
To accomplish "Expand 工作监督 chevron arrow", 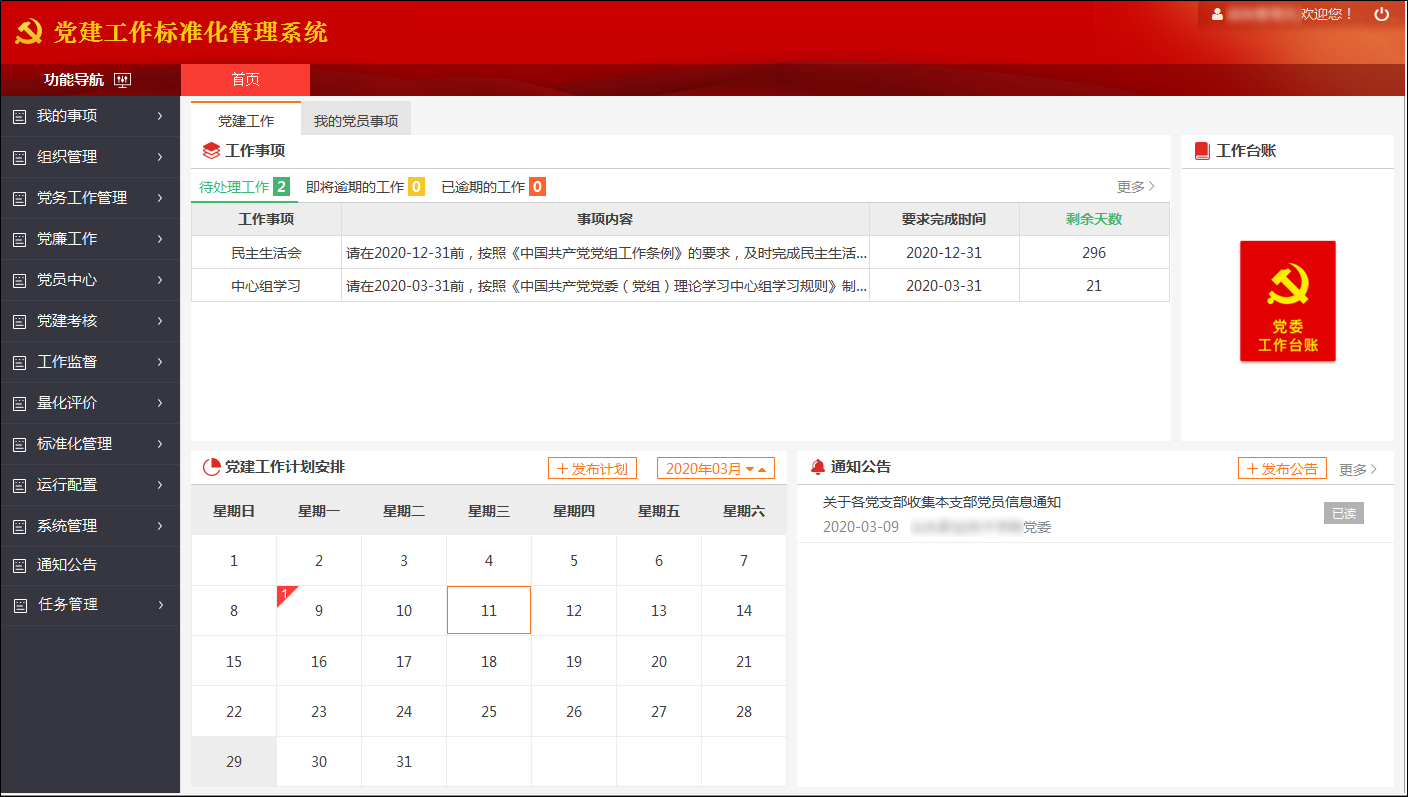I will coord(160,362).
